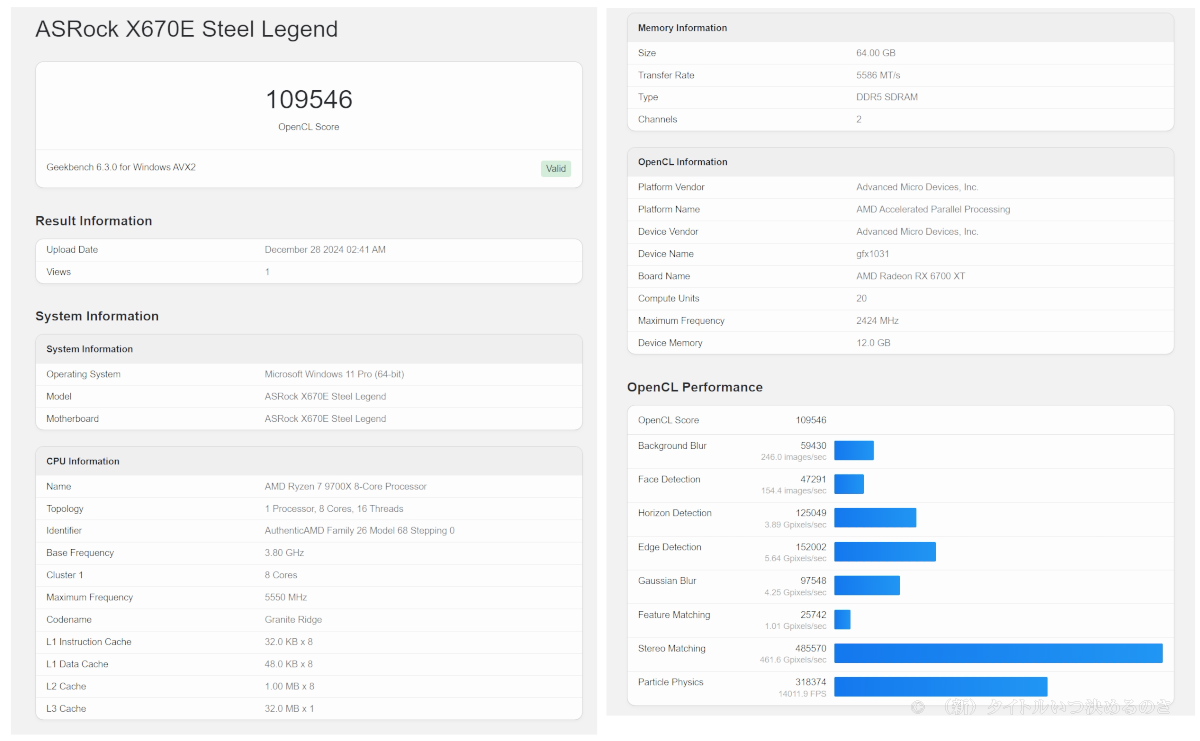Click the Model row label
Screen dimensions: 1200x741
(59, 396)
